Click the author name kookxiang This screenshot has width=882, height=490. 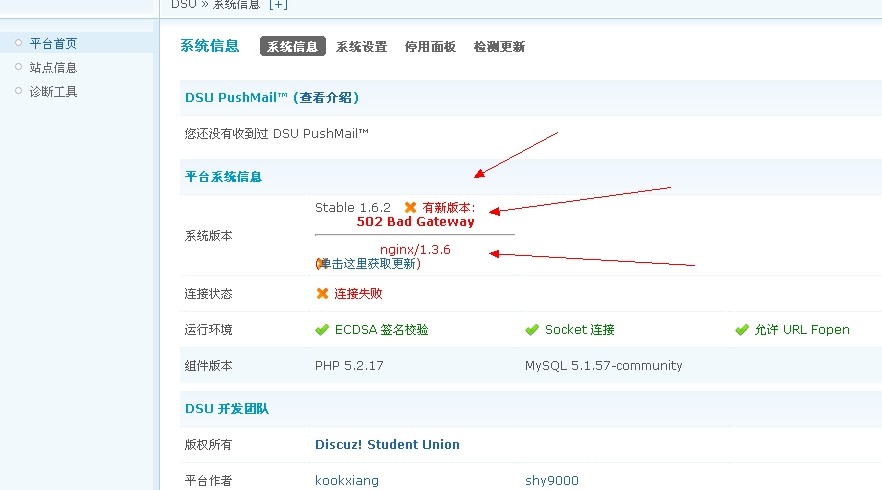347,480
